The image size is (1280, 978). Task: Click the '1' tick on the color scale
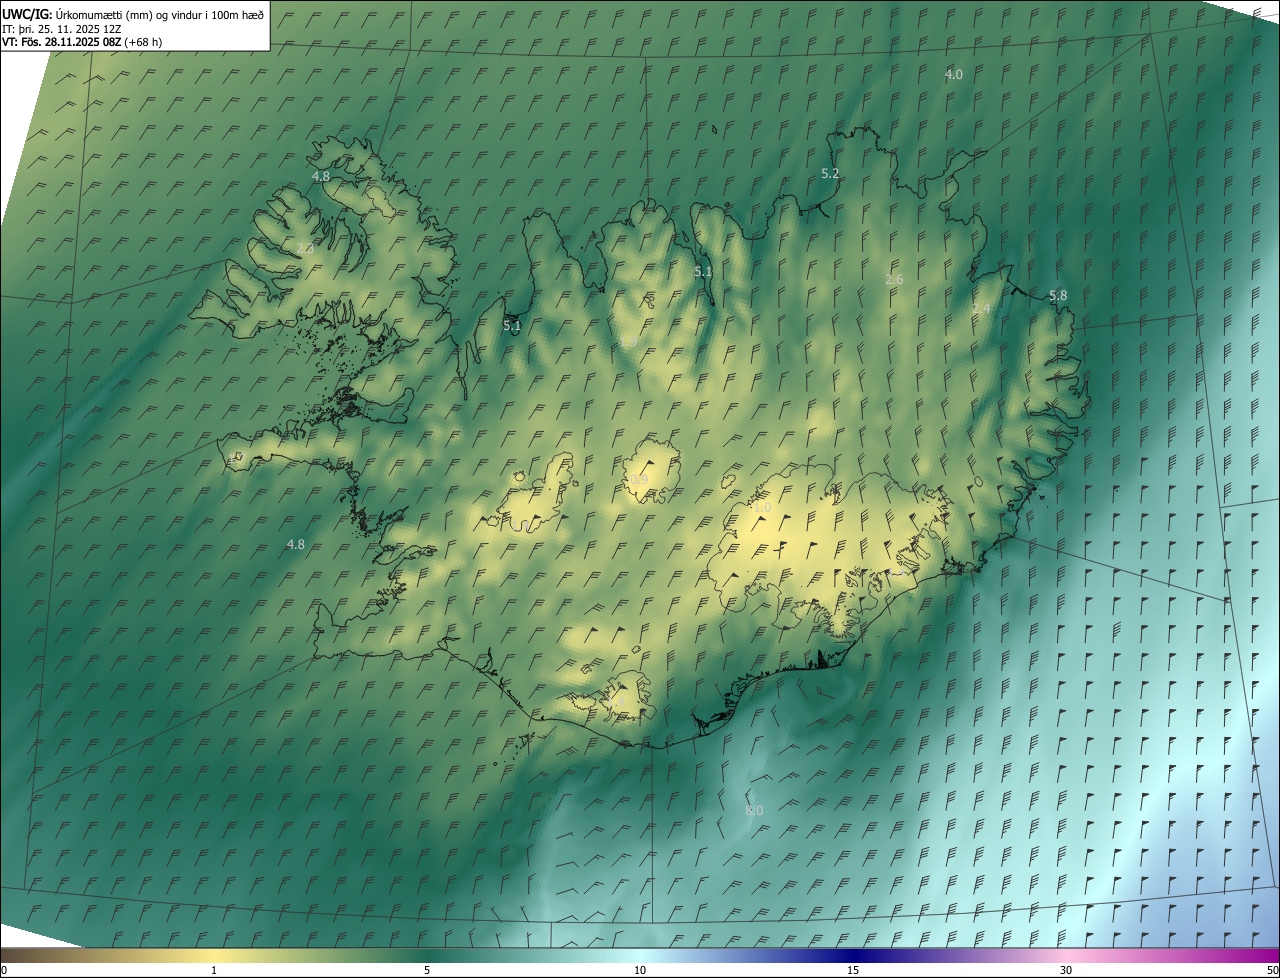(214, 971)
